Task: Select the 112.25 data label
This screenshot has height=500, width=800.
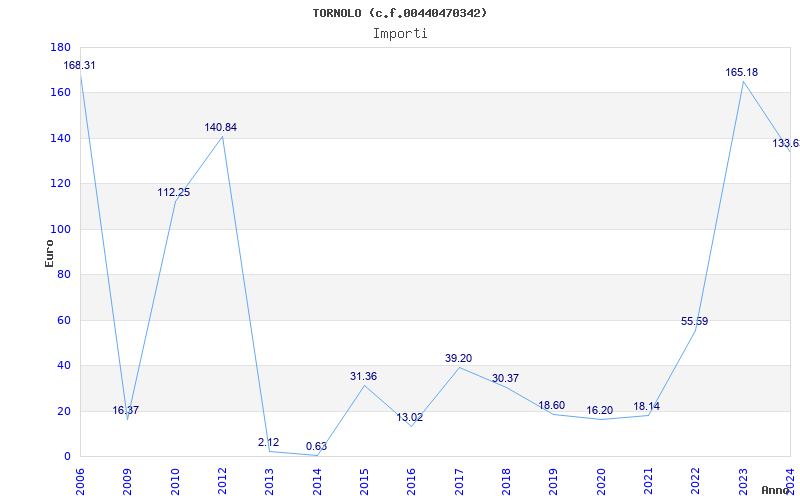Action: click(174, 192)
